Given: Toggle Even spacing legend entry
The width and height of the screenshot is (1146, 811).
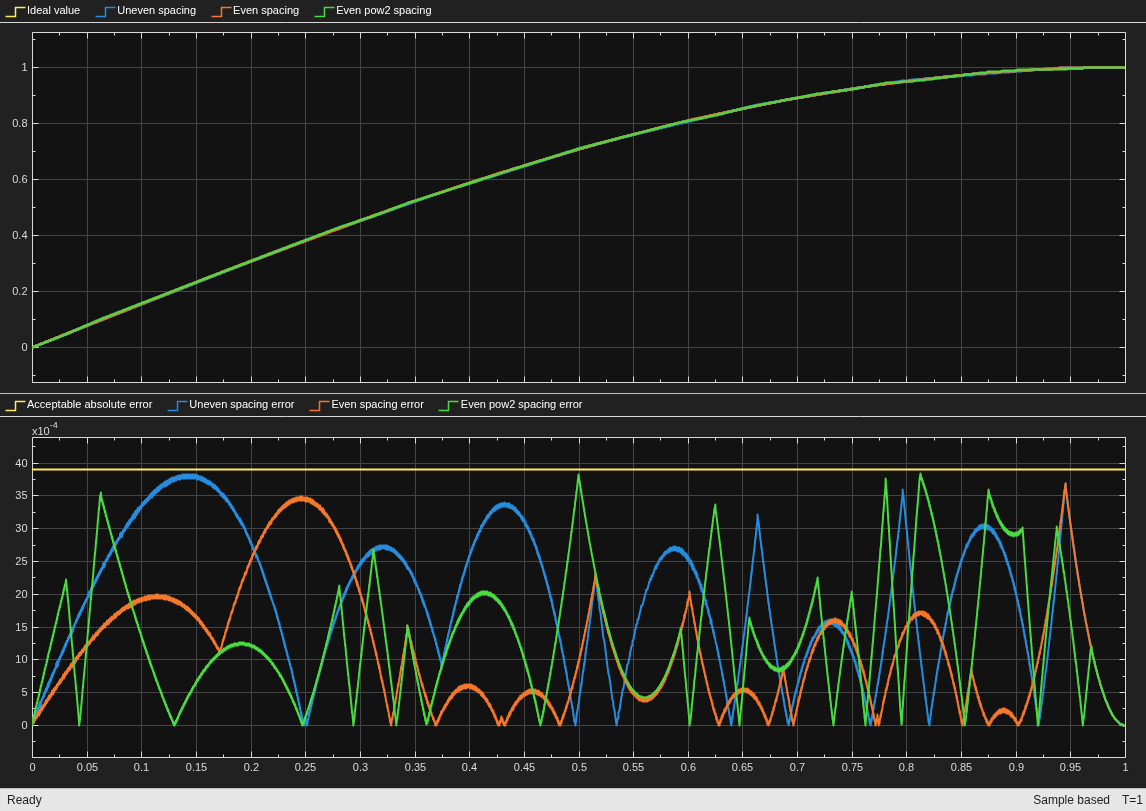Looking at the screenshot, I should 256,11.
